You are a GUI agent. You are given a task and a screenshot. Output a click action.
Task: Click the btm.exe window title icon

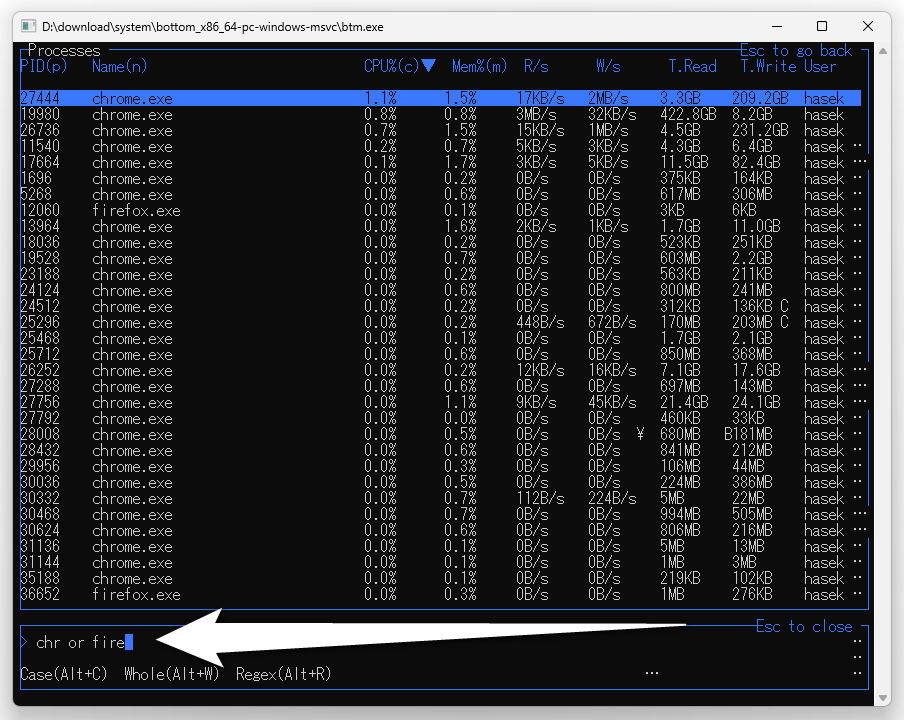pos(28,27)
